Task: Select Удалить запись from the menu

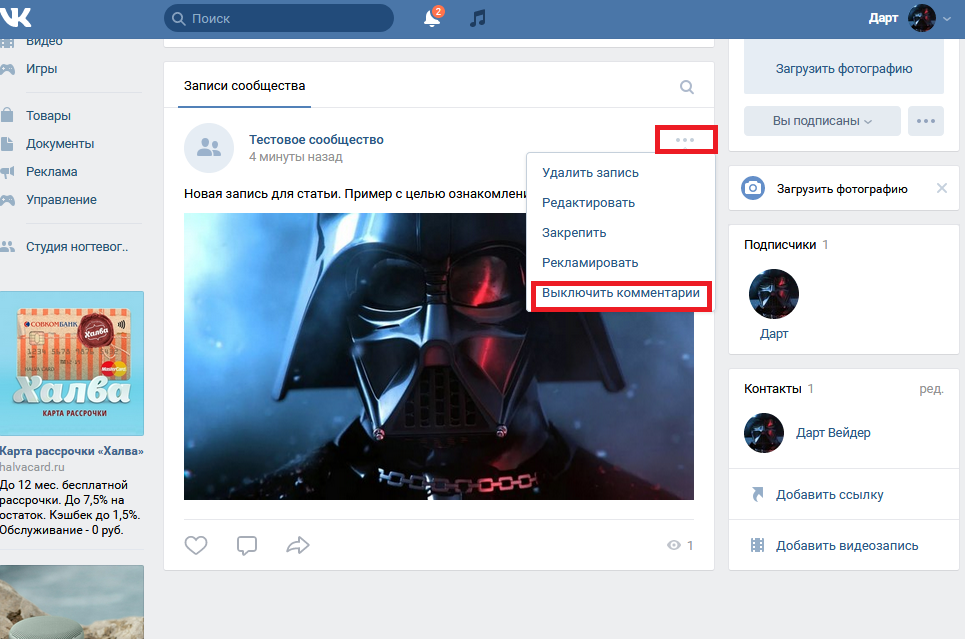Action: tap(590, 173)
